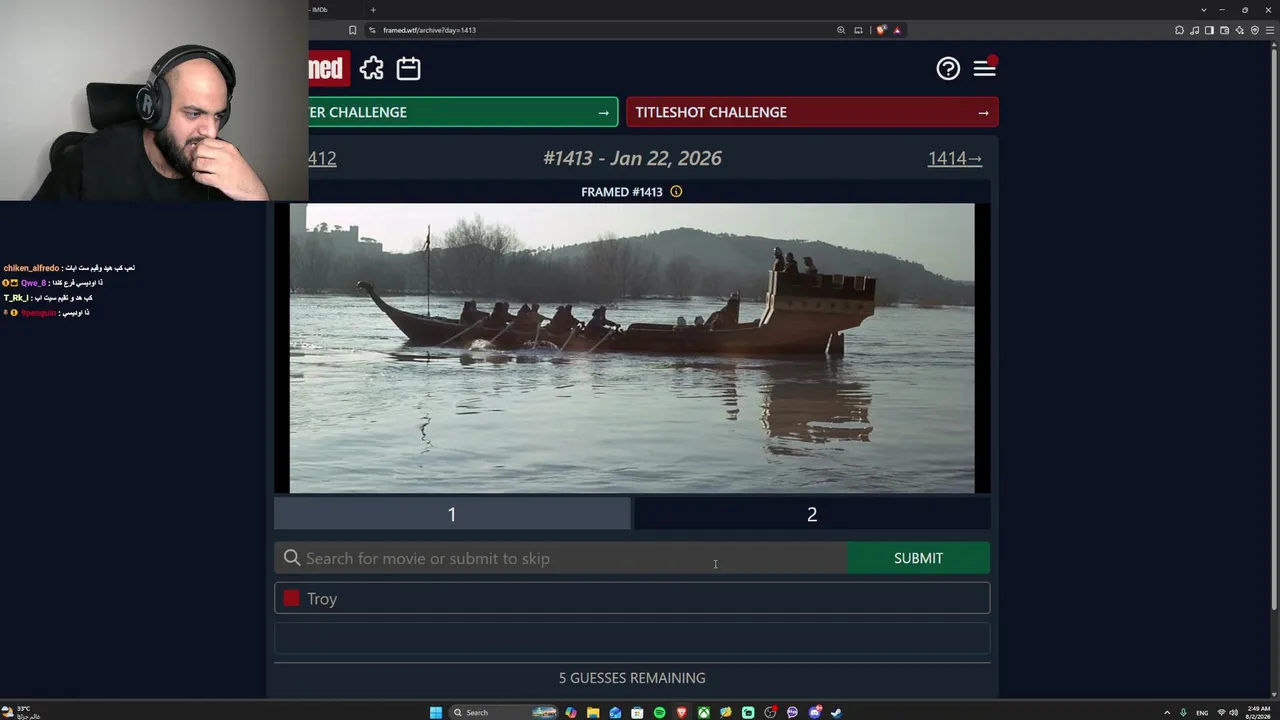Open the archive calendar icon
This screenshot has width=1280, height=720.
point(408,68)
